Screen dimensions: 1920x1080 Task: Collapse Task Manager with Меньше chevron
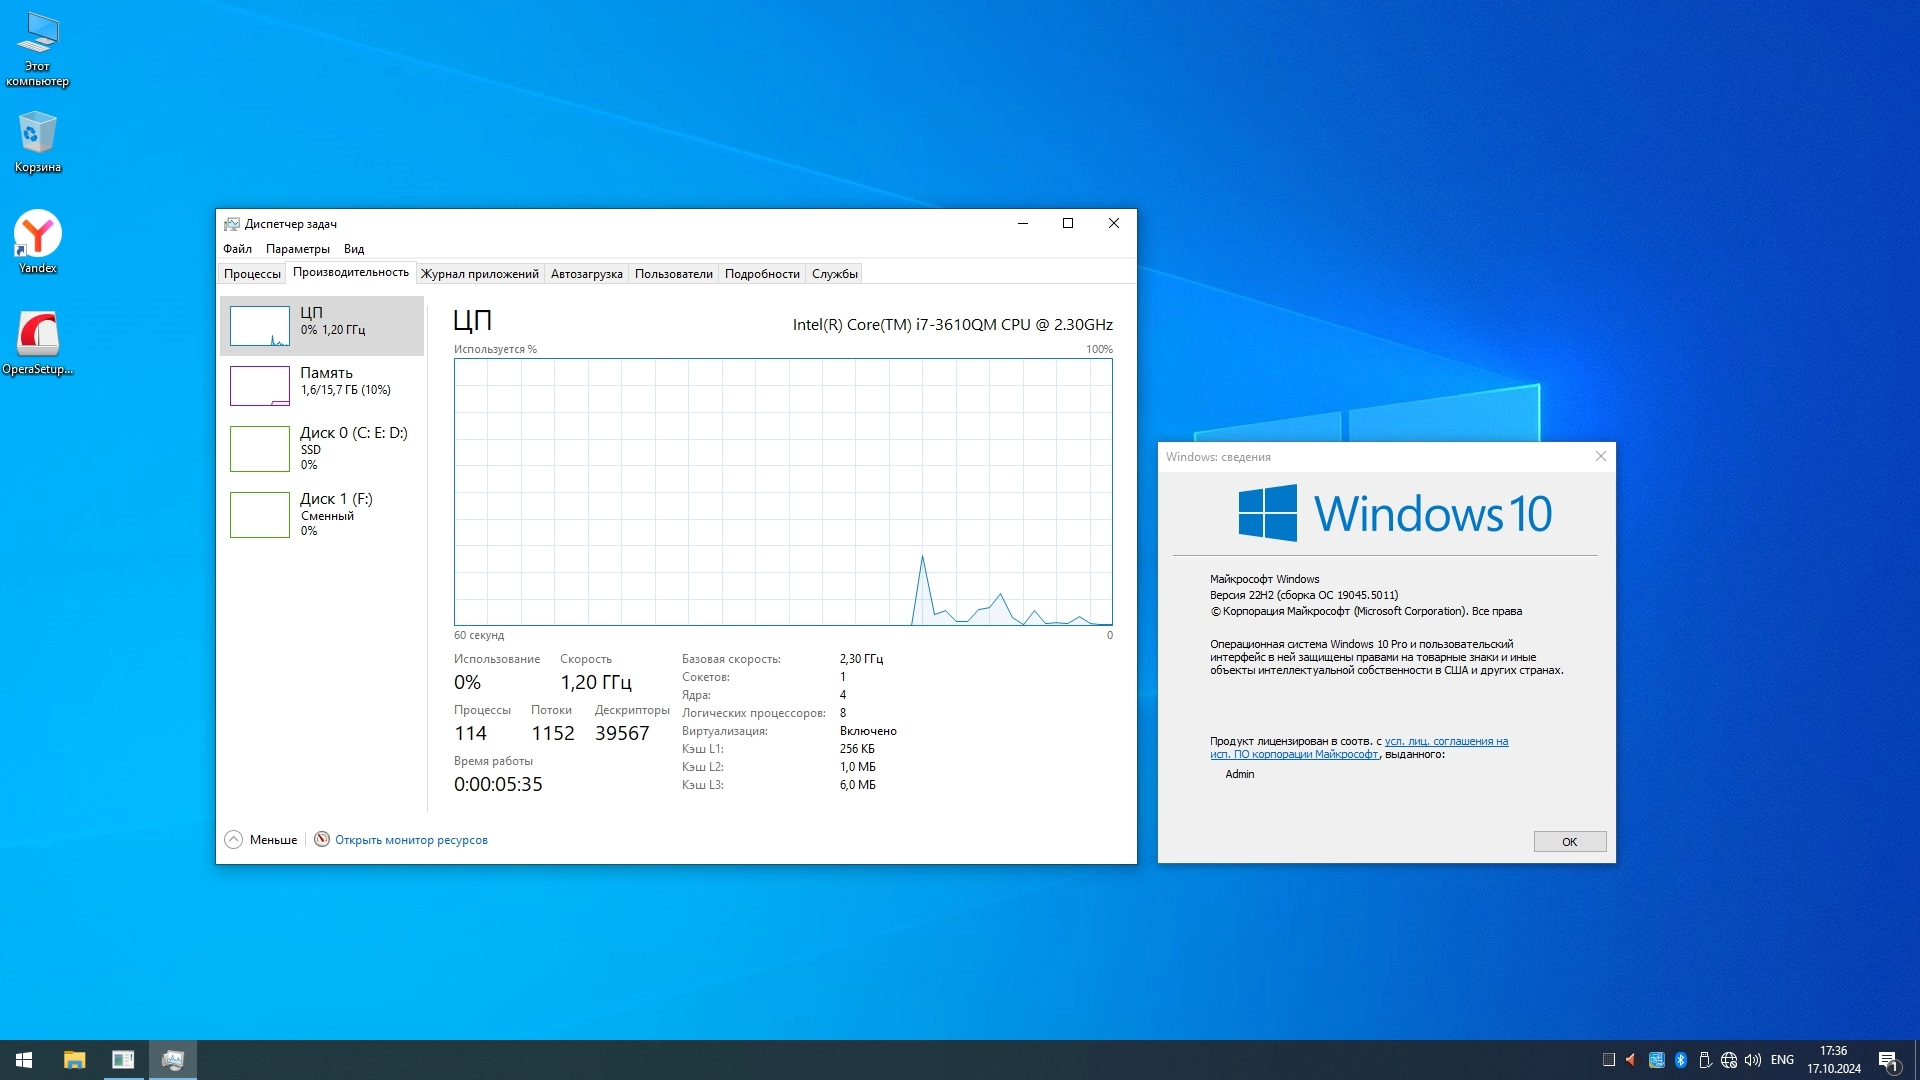tap(234, 840)
